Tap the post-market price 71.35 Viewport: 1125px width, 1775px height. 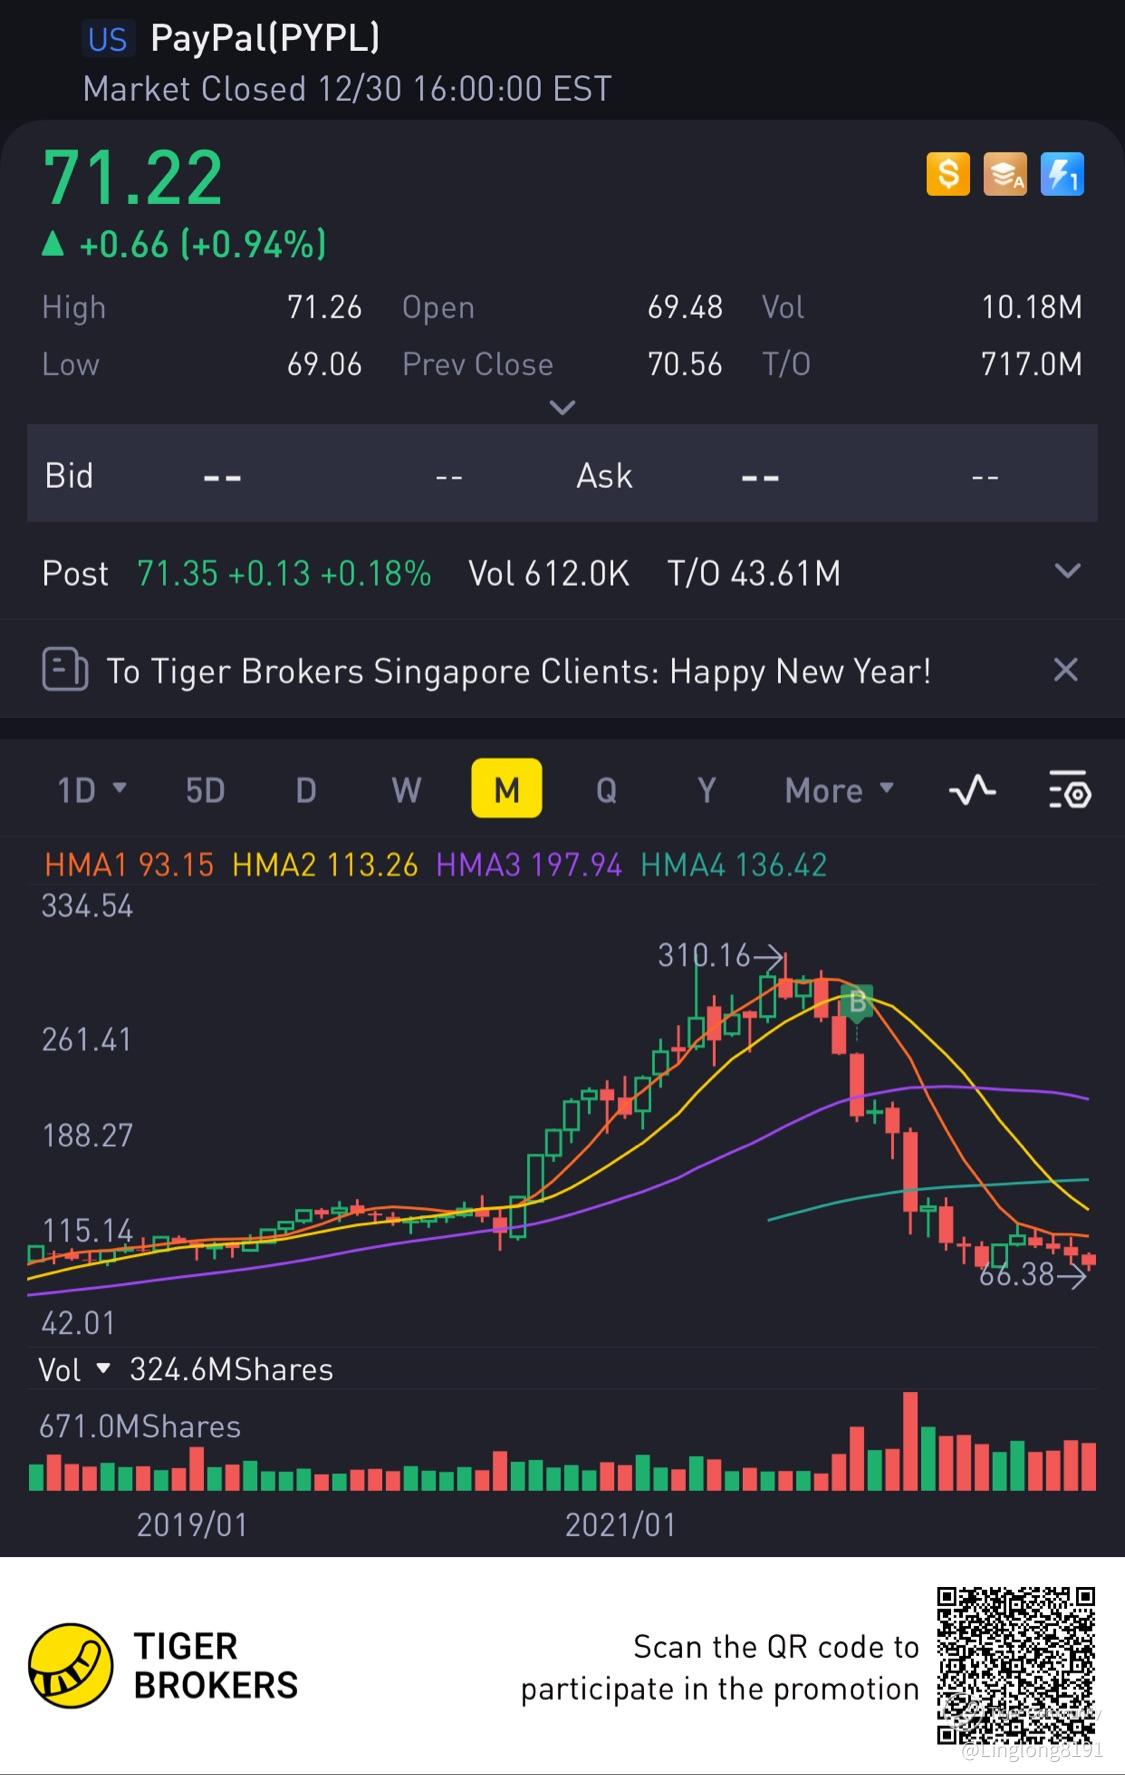pos(177,574)
